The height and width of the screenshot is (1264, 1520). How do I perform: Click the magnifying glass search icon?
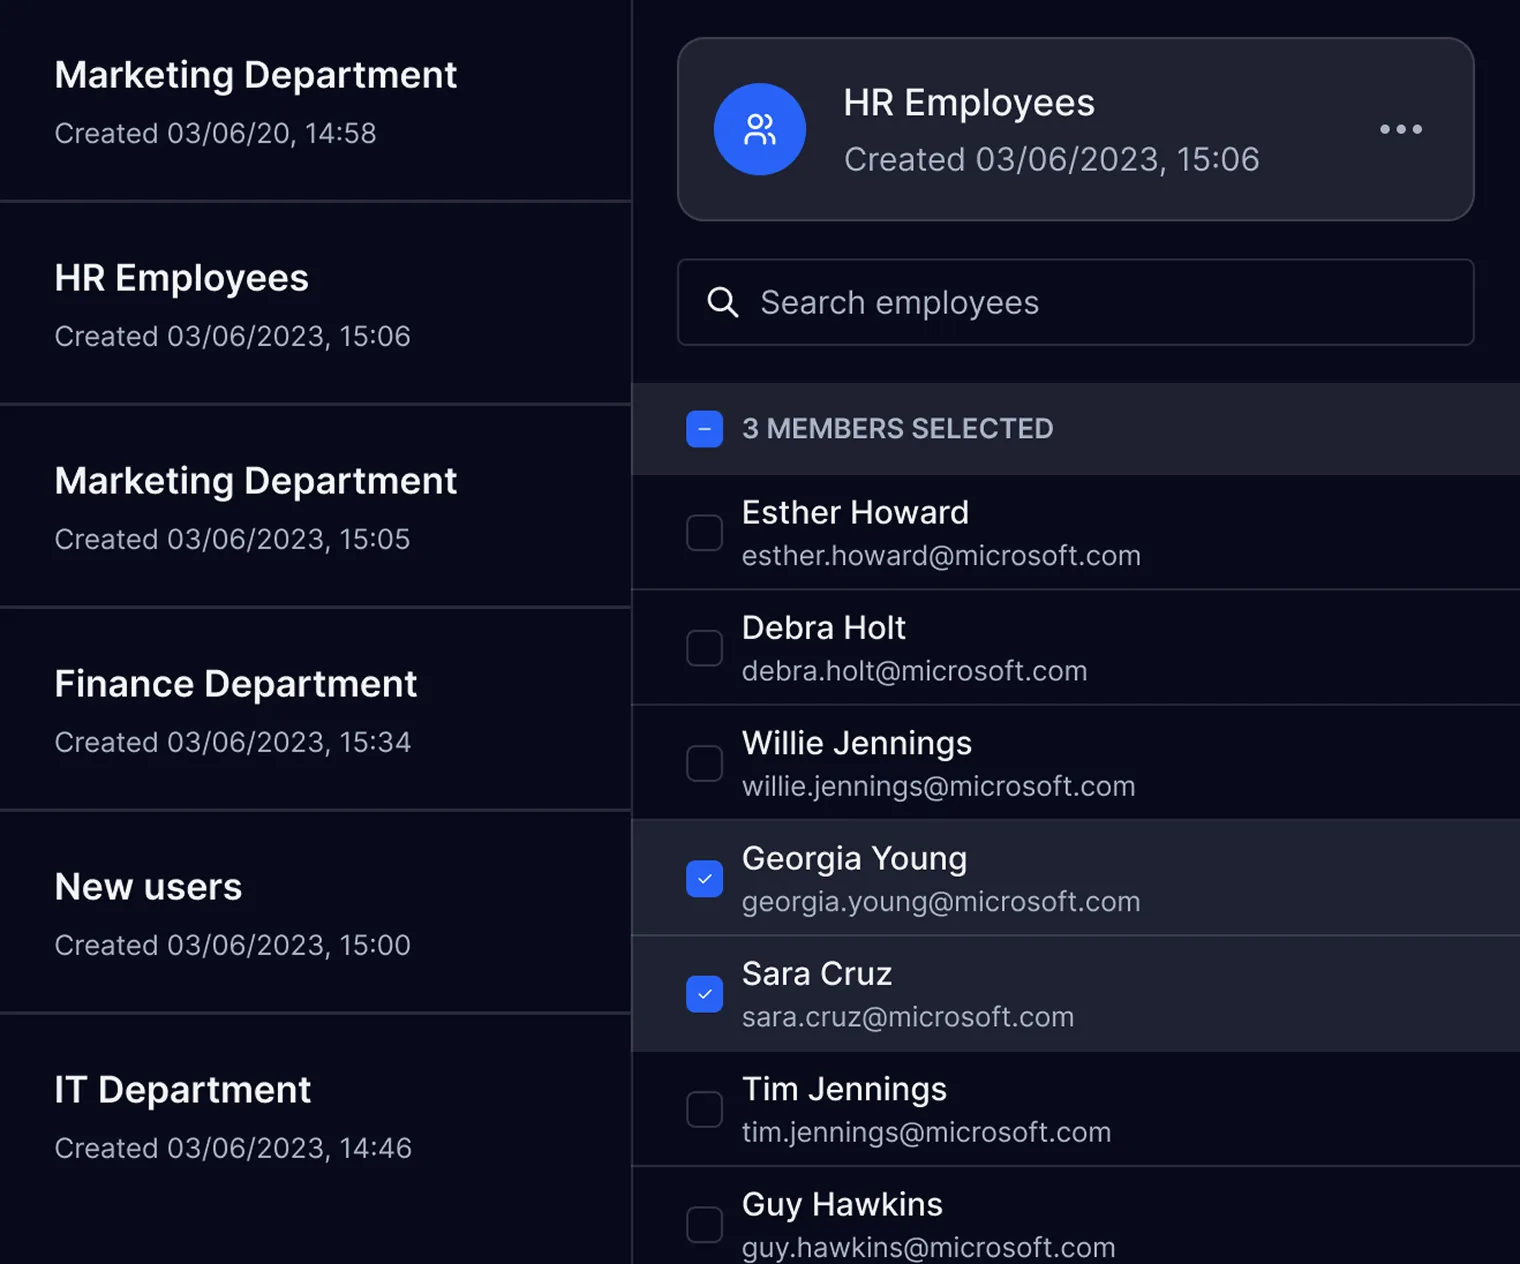pos(722,302)
